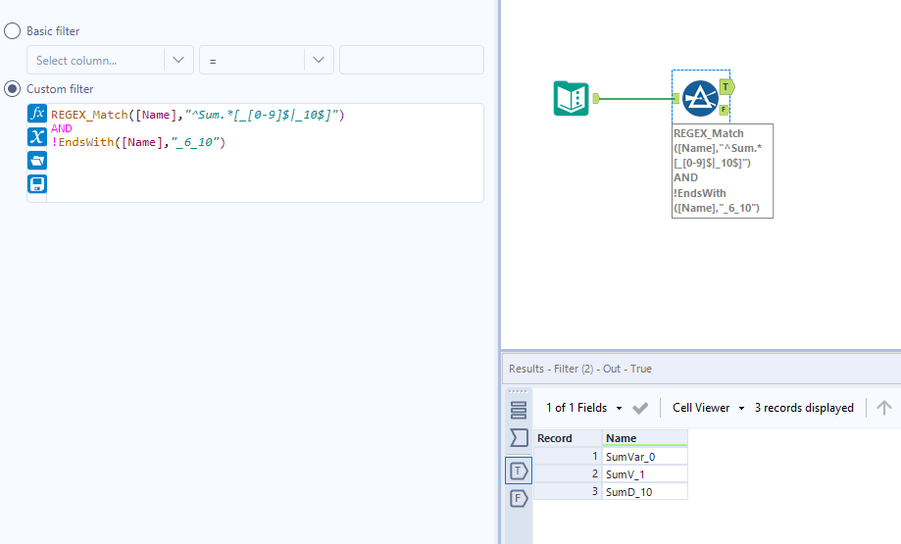Select the Basic filter radio button
This screenshot has height=544, width=901.
[x=12, y=31]
